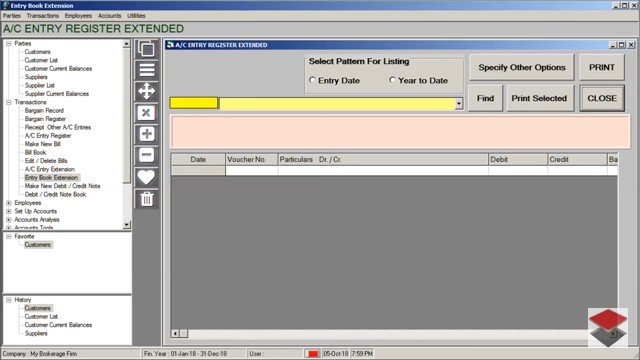Open Bill Book in the tree
The height and width of the screenshot is (360, 640).
(x=36, y=152)
